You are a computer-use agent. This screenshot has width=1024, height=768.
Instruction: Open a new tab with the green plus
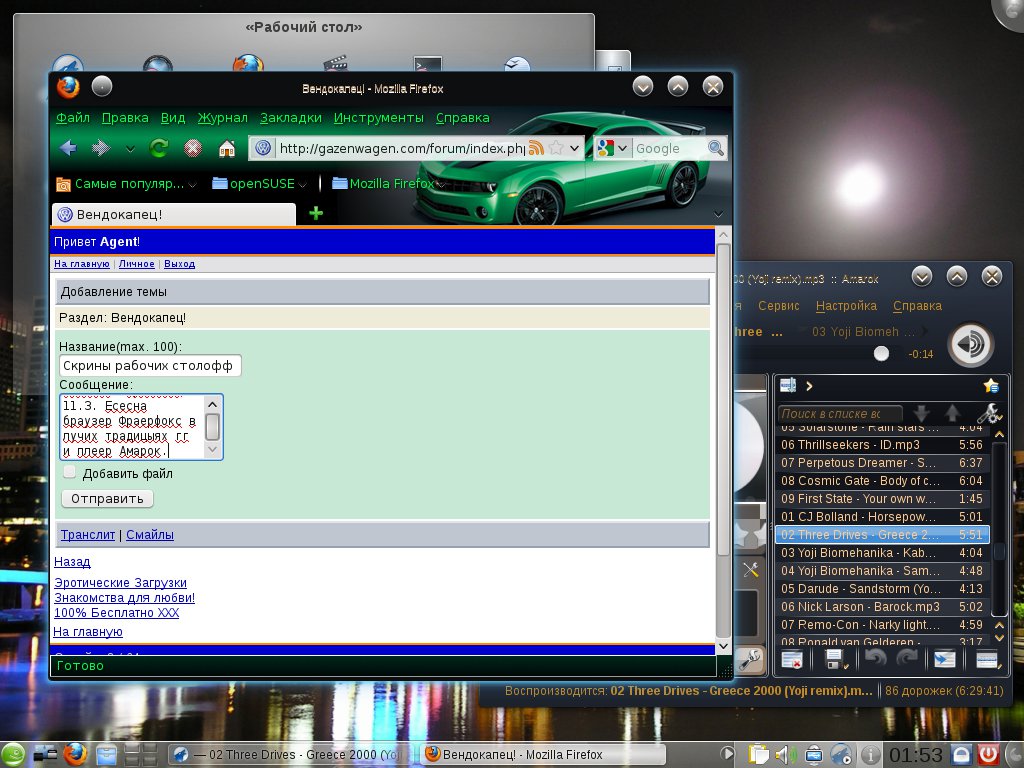pos(316,213)
